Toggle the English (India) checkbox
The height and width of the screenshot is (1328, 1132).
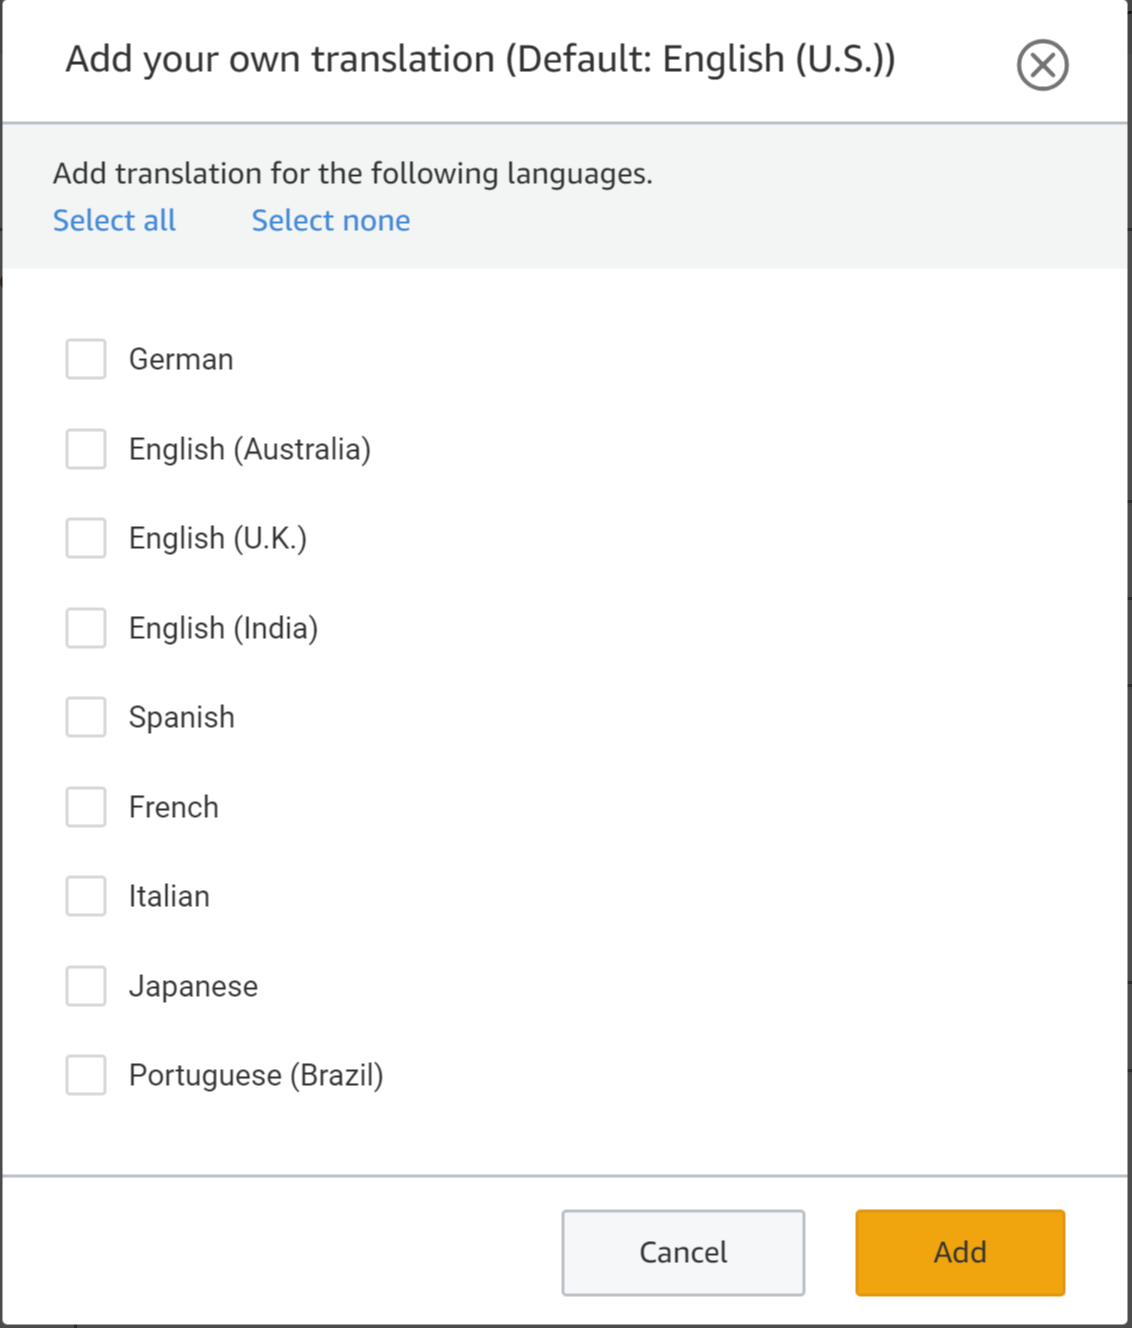coord(86,628)
